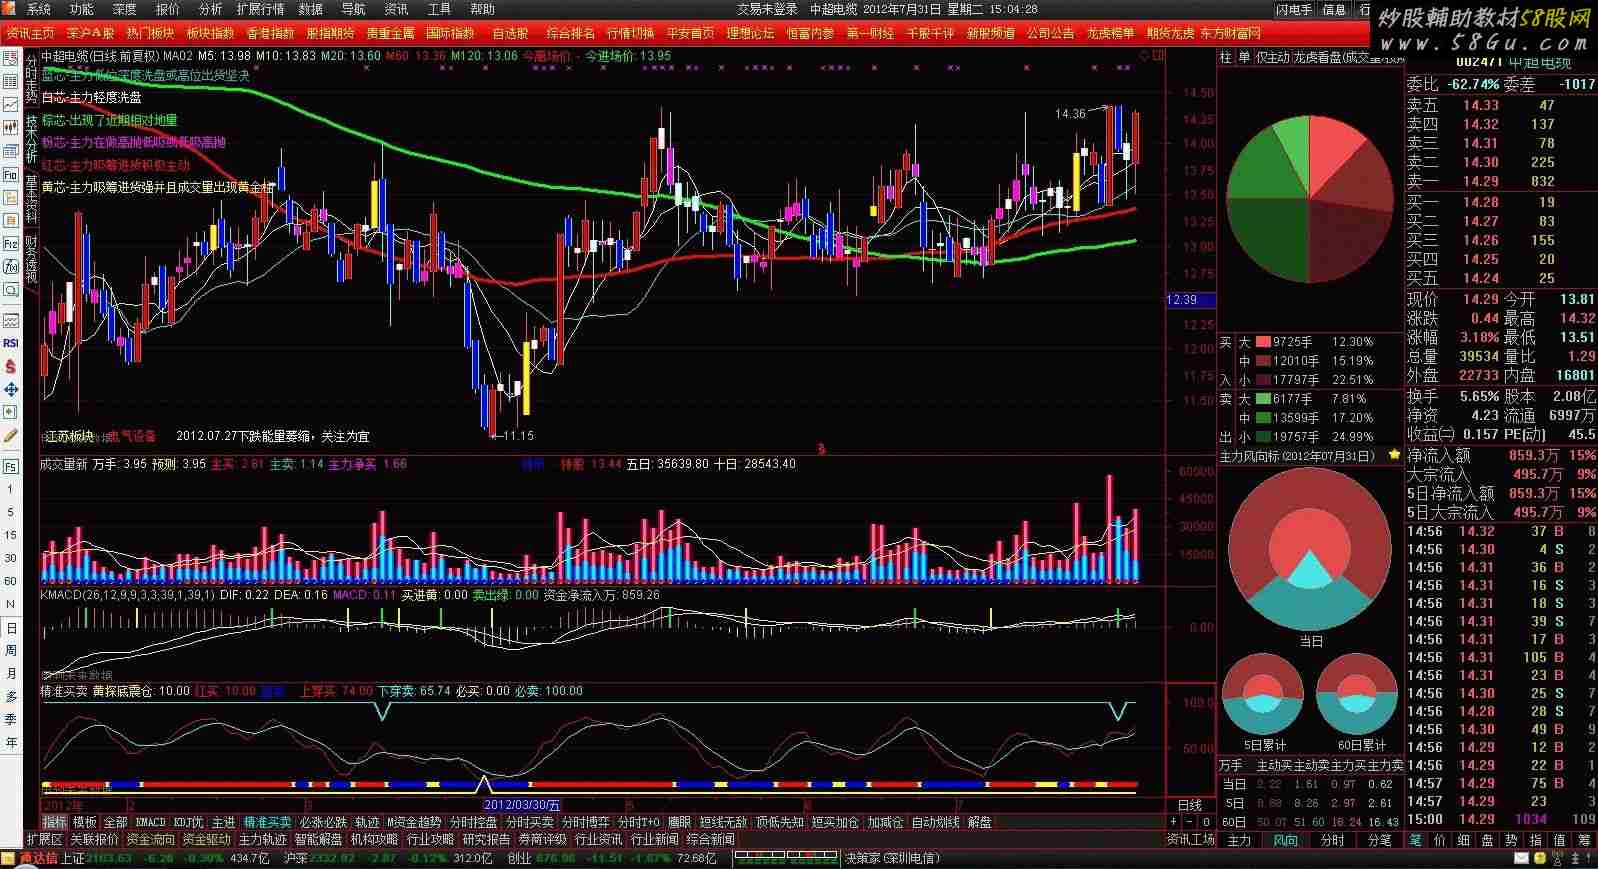Click the line trend chart sidebar icon
The width and height of the screenshot is (1598, 869).
pyautogui.click(x=11, y=104)
